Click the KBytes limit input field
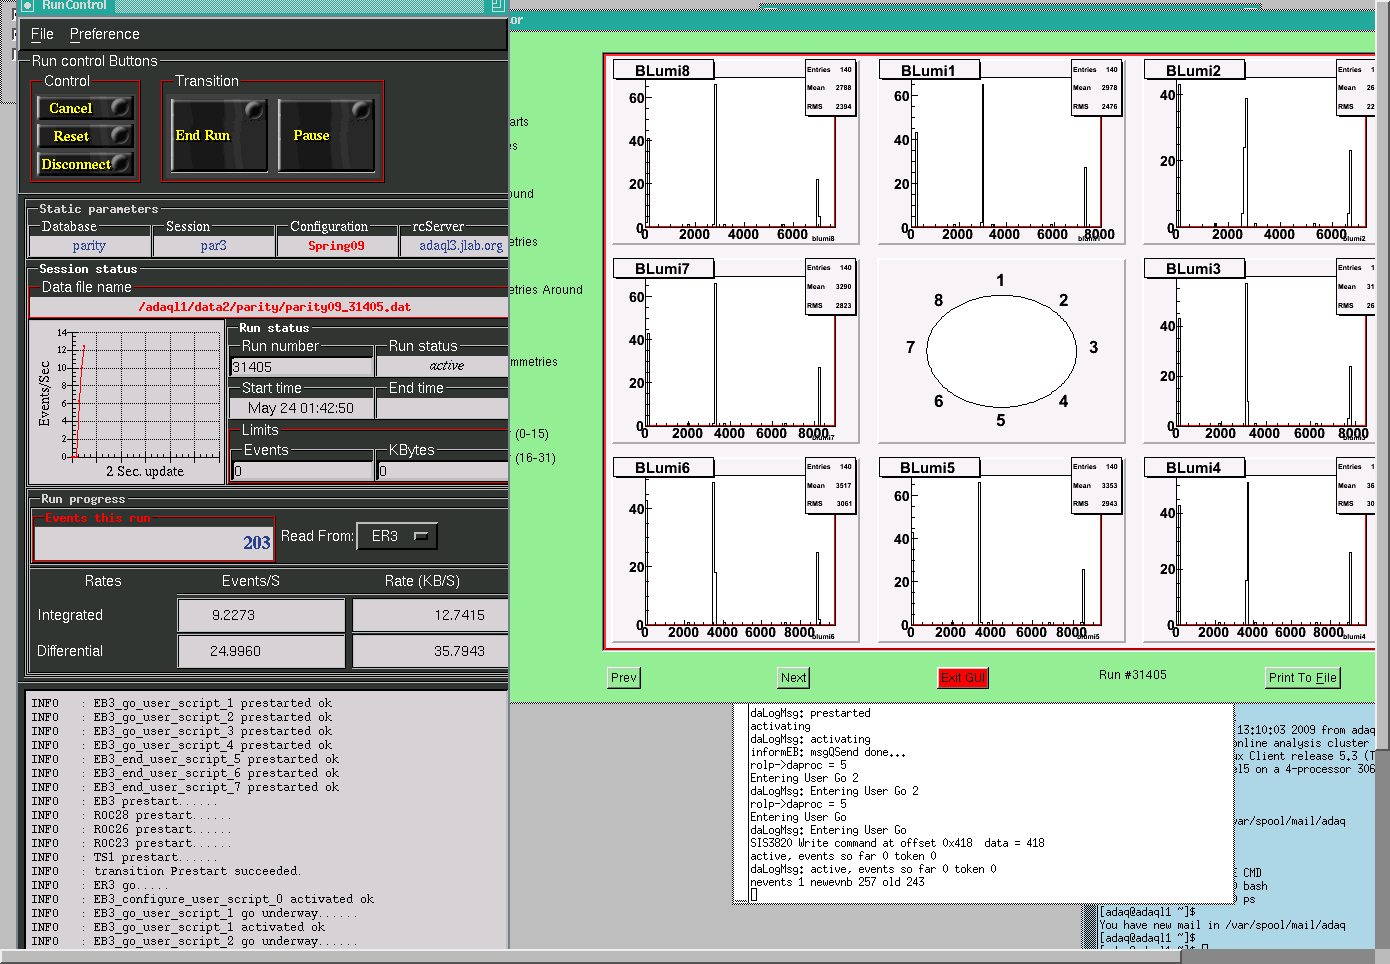 tap(442, 471)
